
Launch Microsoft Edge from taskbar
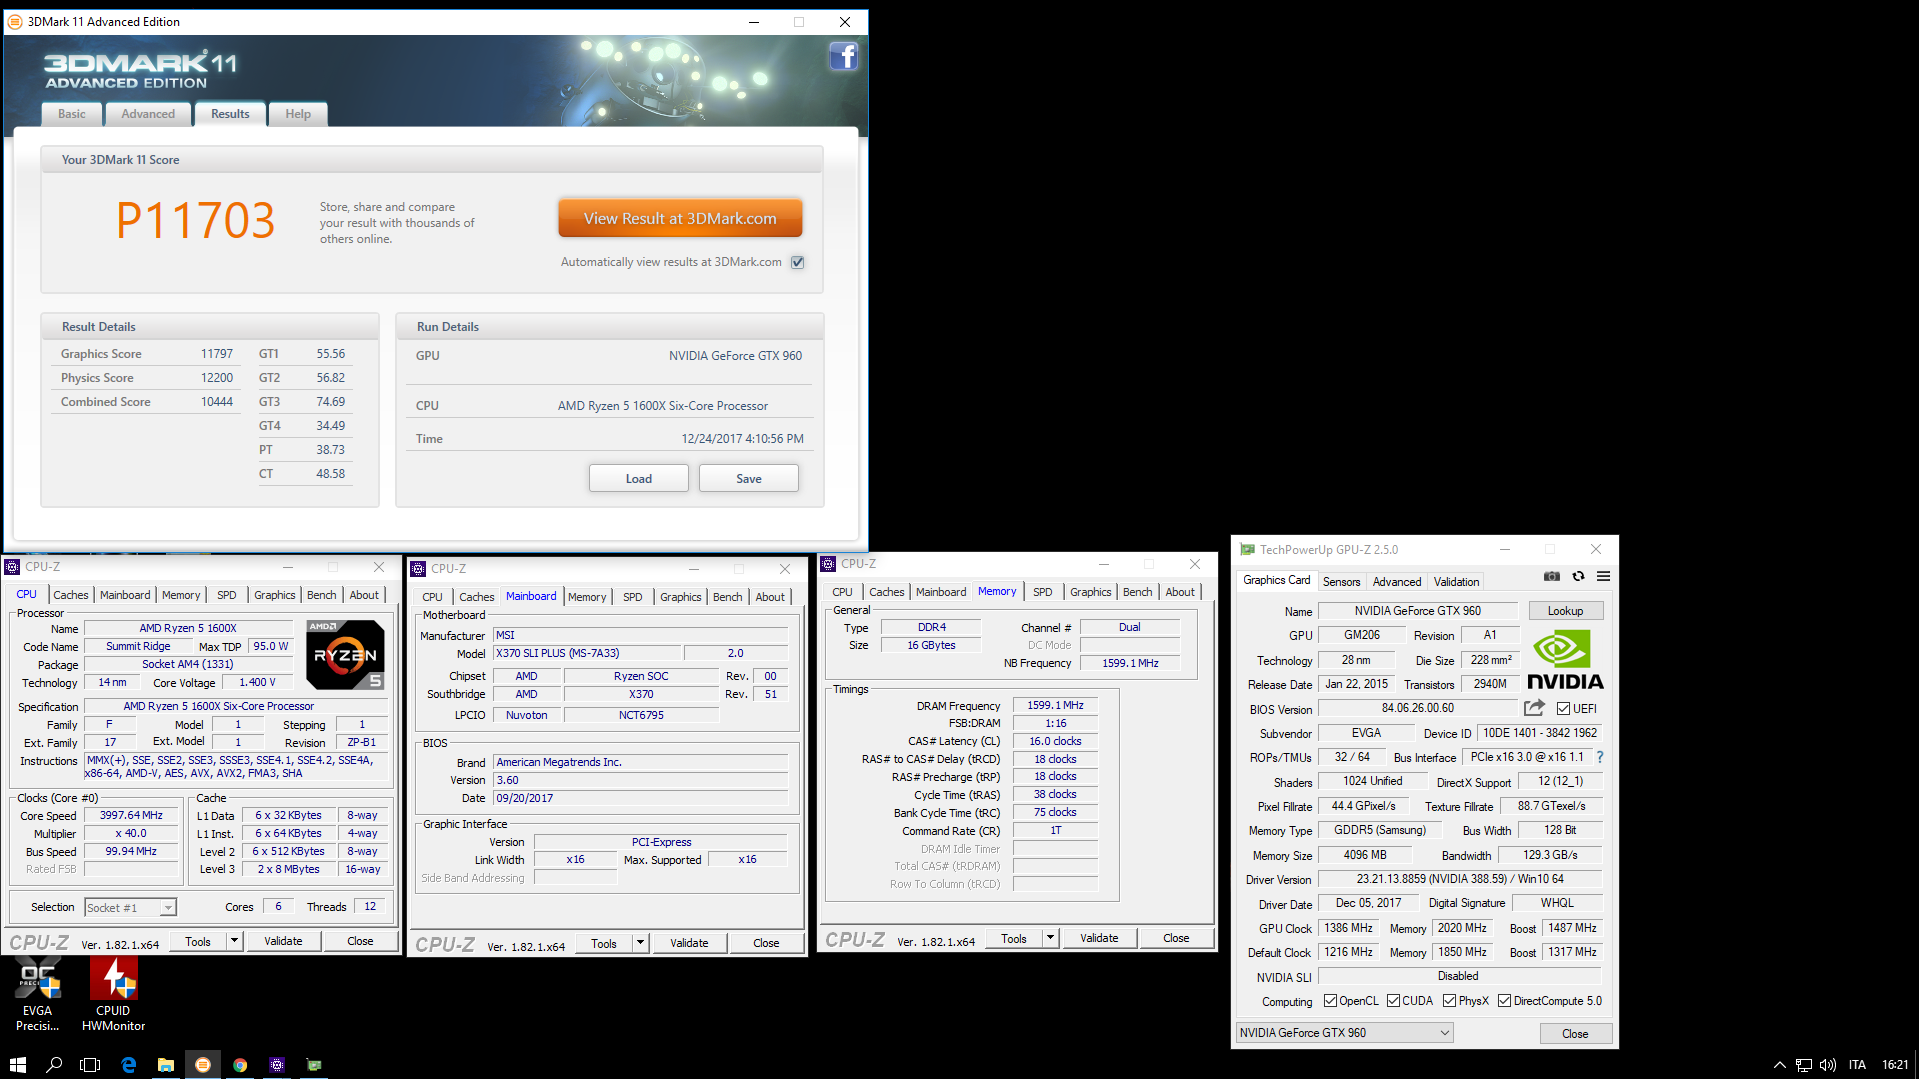128,1065
